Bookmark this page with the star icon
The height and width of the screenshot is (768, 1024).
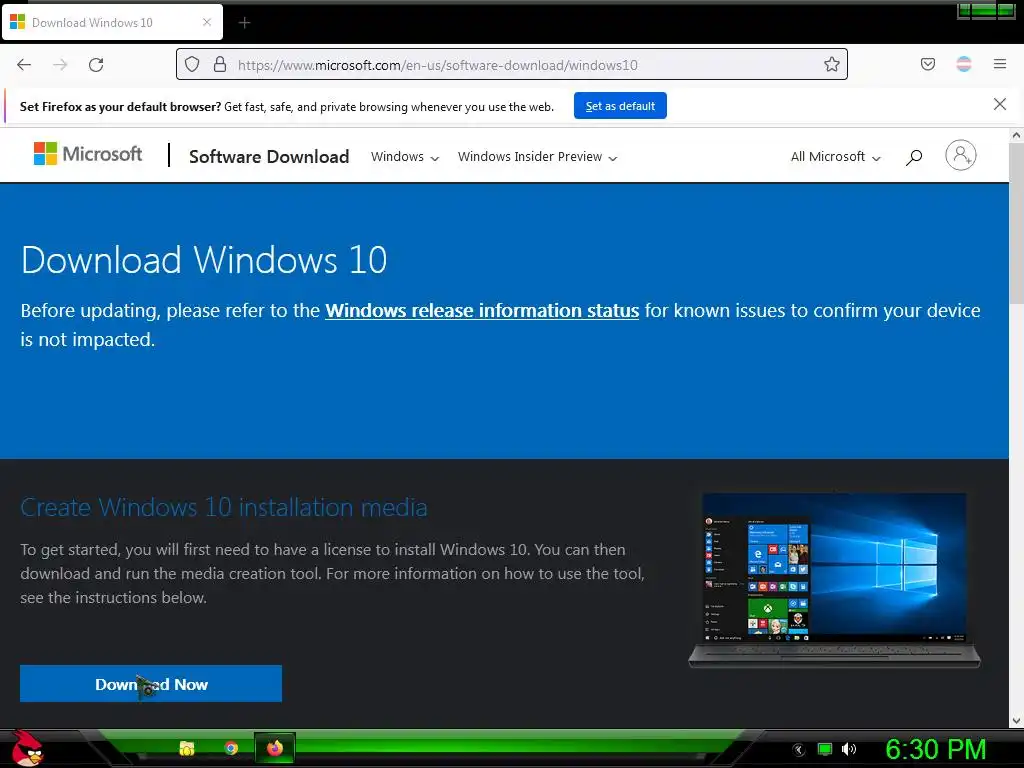tap(831, 64)
